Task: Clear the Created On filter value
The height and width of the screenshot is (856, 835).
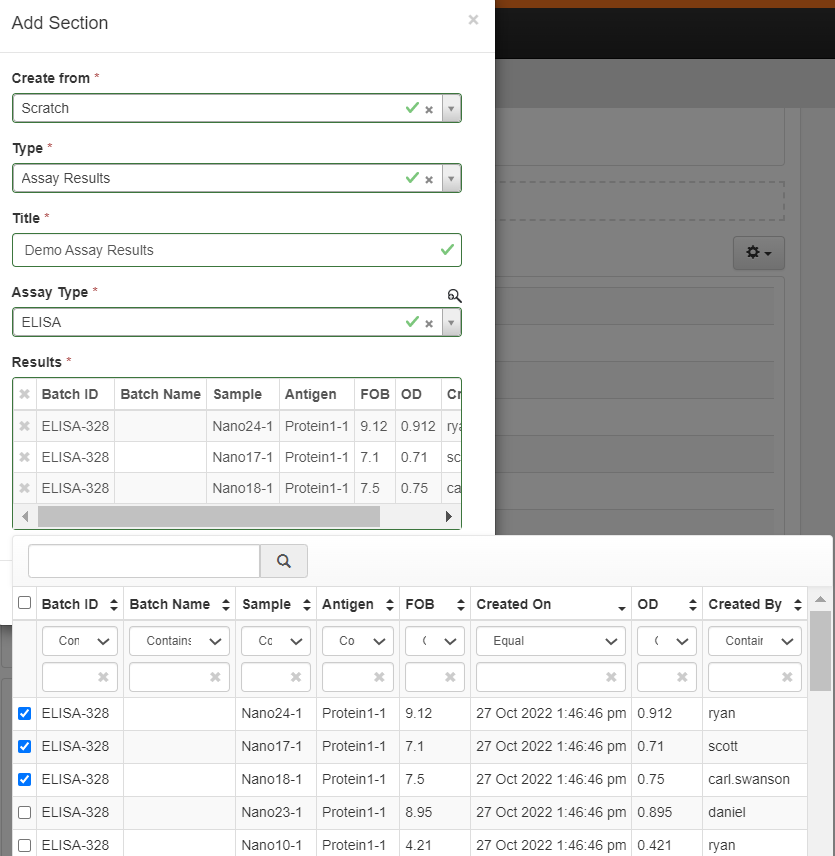Action: 610,677
